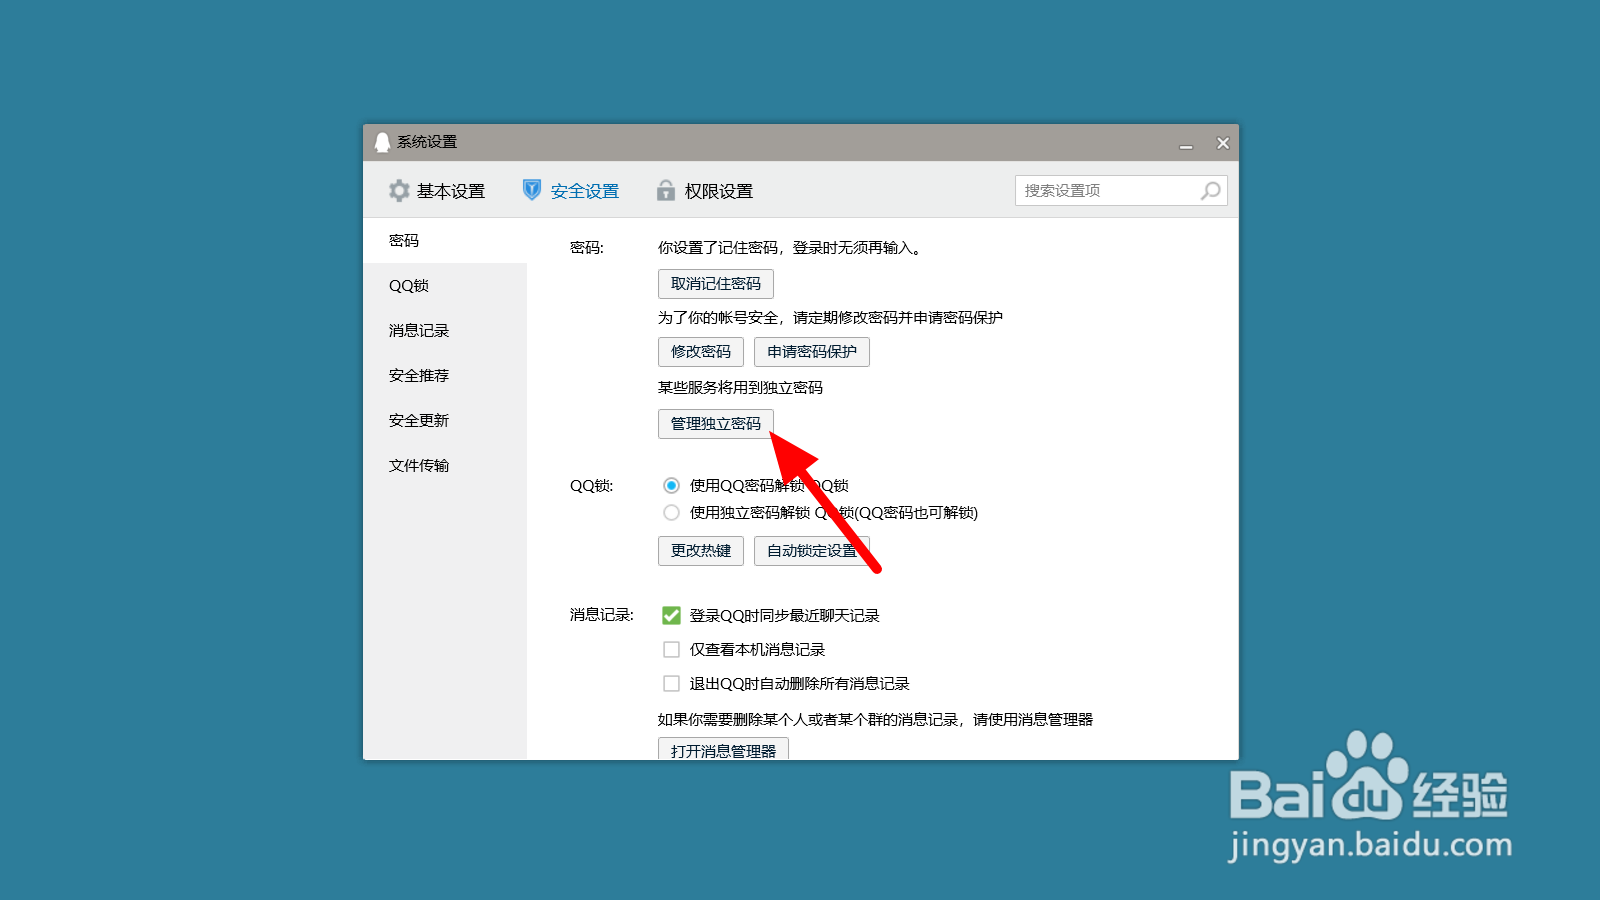Choose 使用QQ密码解锁 radio option
This screenshot has height=900, width=1600.
[671, 486]
